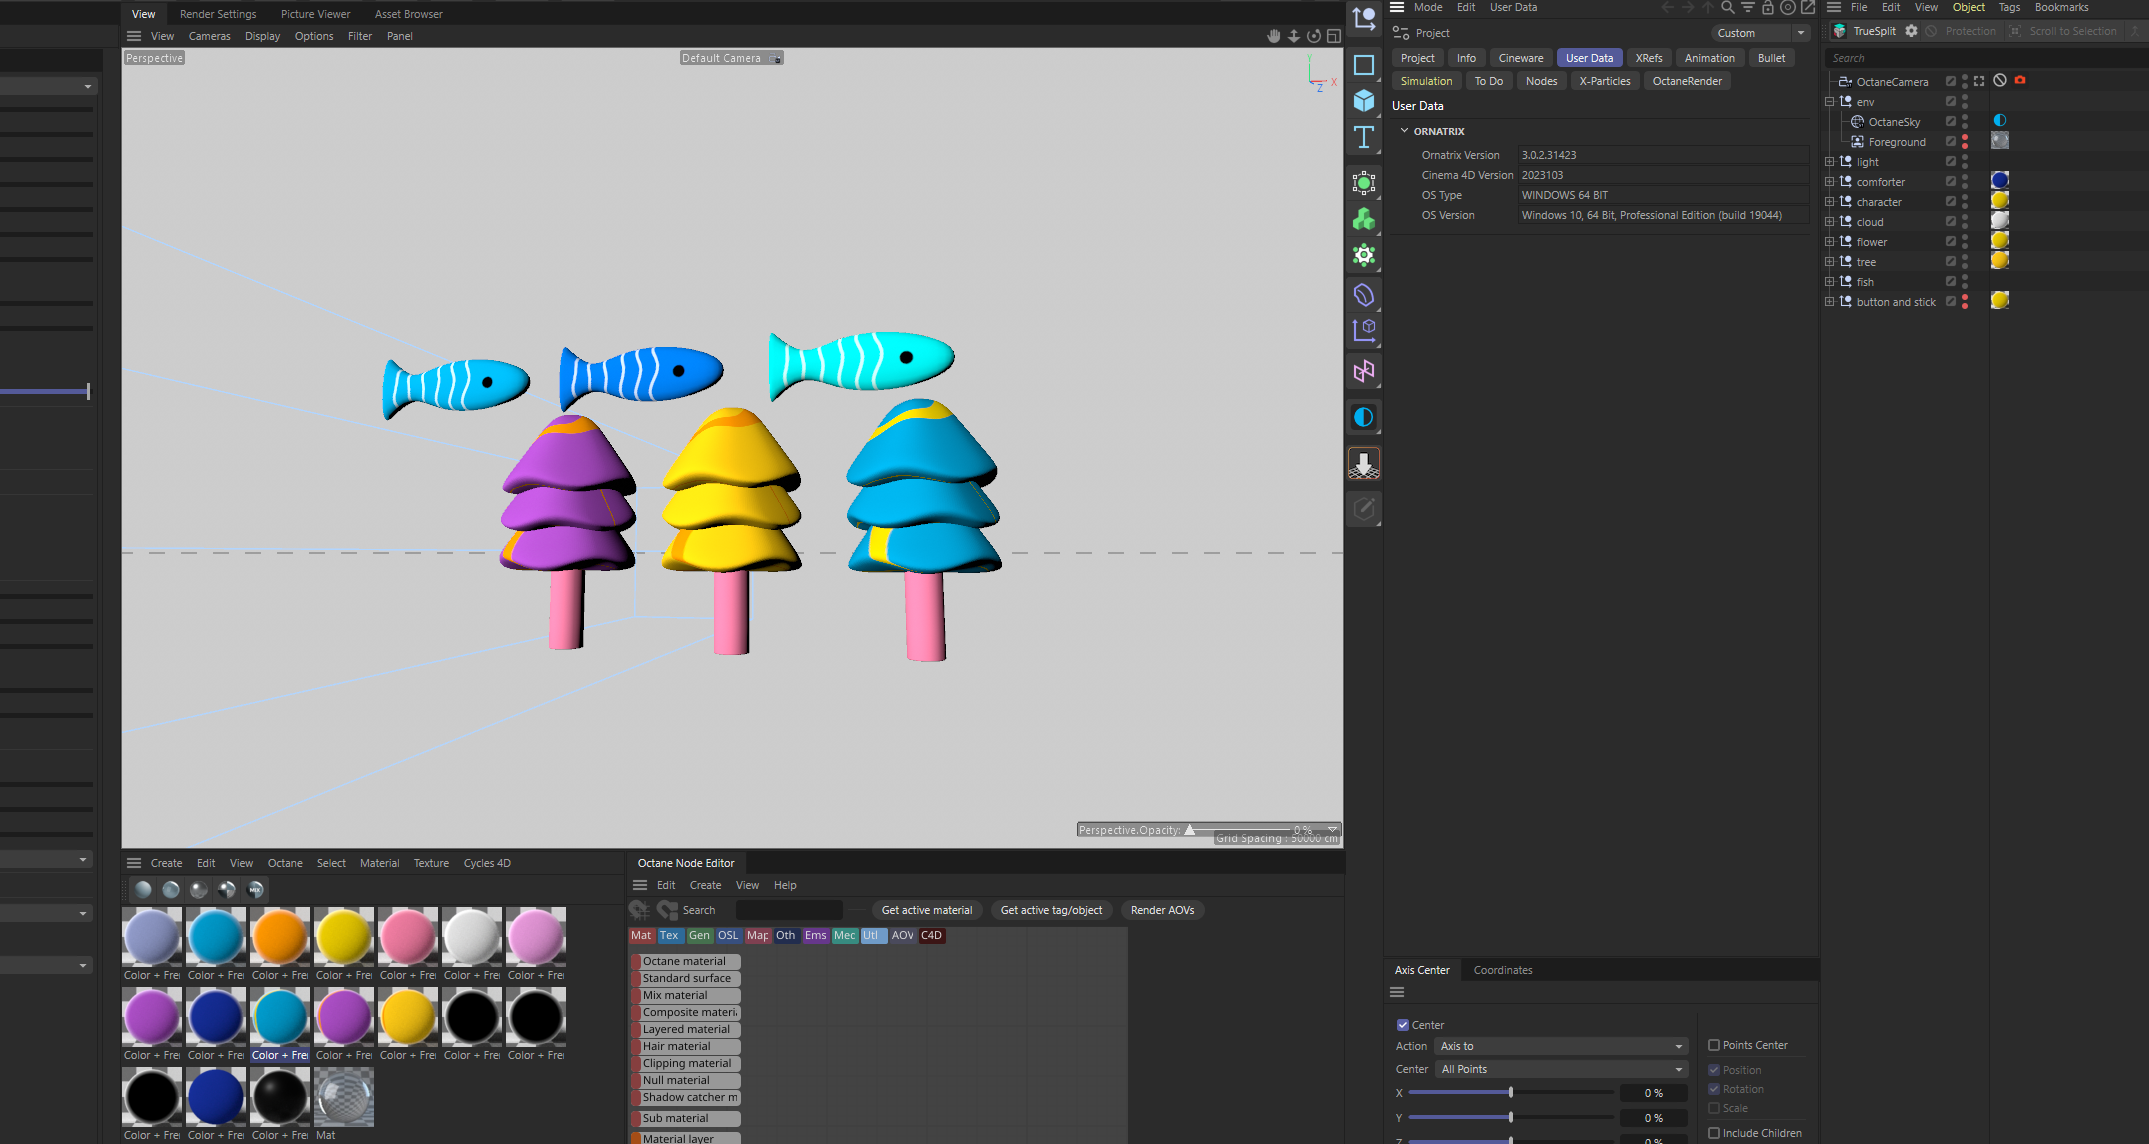The width and height of the screenshot is (2149, 1144).
Task: Expand the tree object group
Action: [x=1830, y=262]
